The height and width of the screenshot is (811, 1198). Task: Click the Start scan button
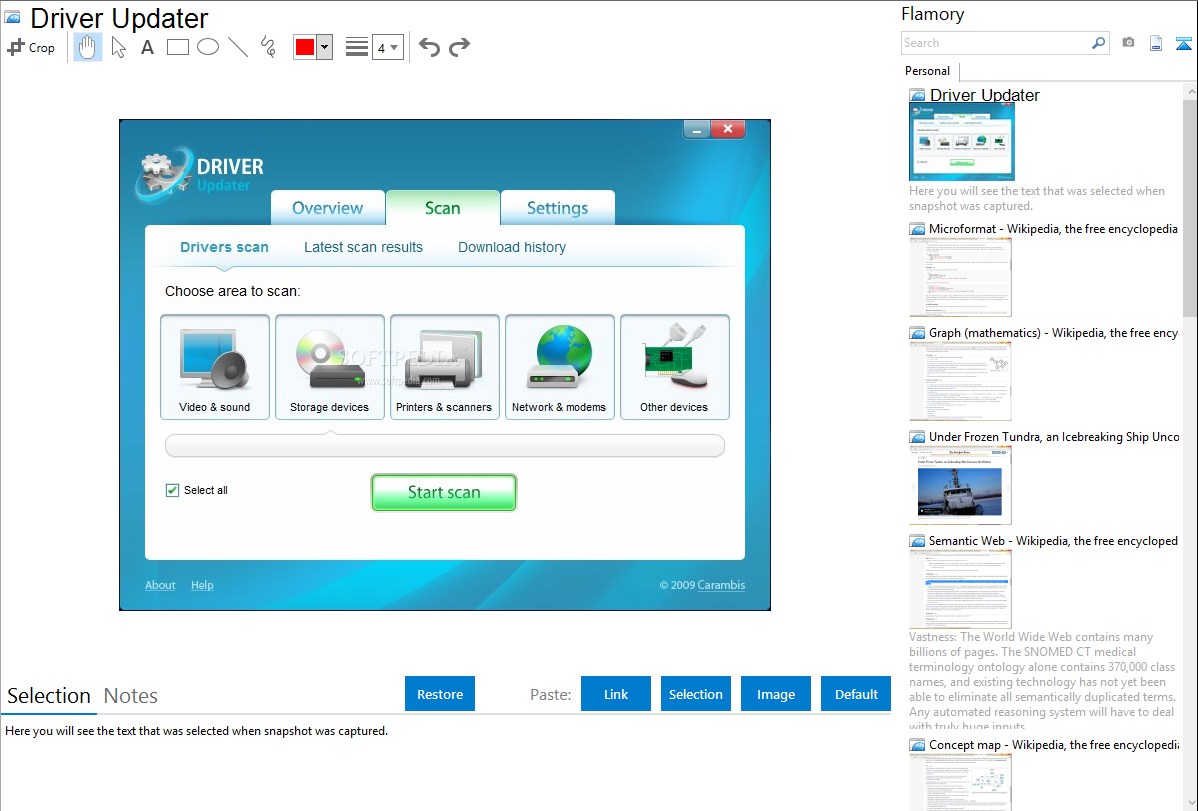[444, 492]
